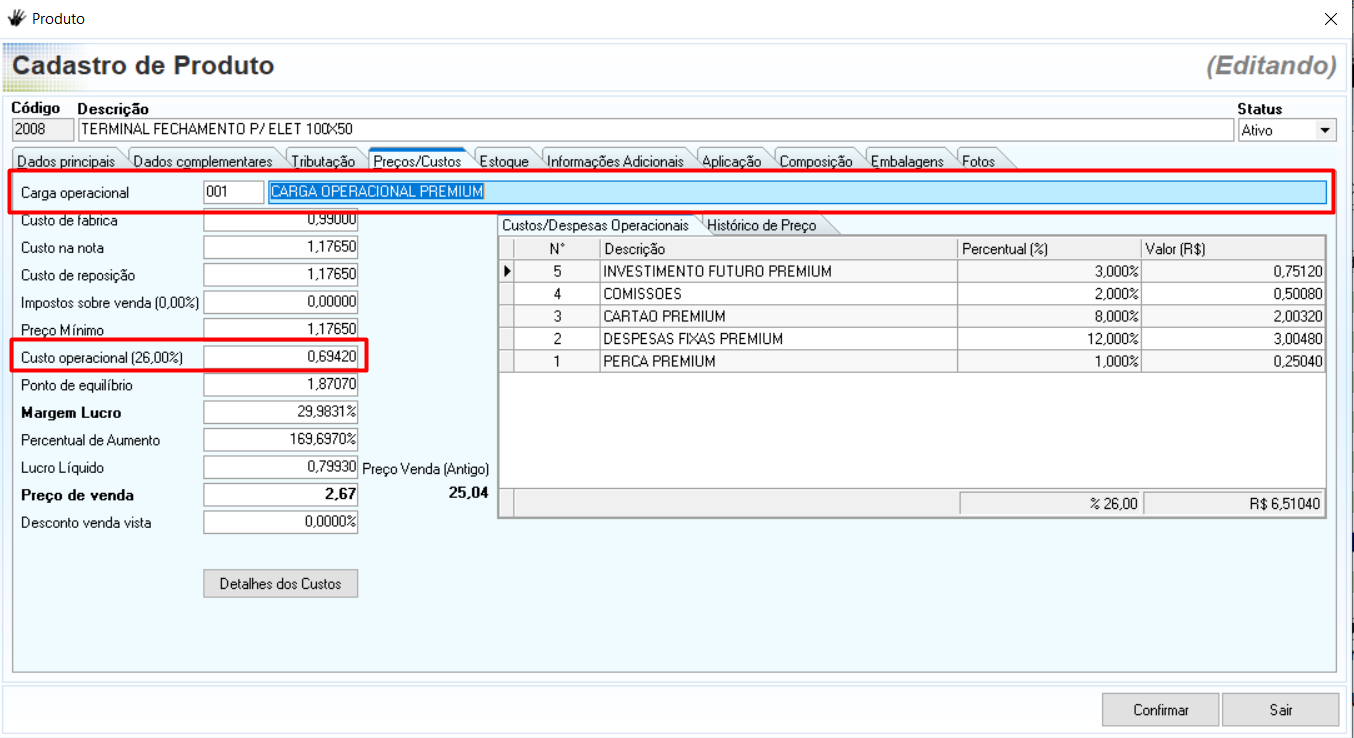Viewport: 1354px width, 738px height.
Task: Sort by the Descrição column header
Action: [779, 248]
